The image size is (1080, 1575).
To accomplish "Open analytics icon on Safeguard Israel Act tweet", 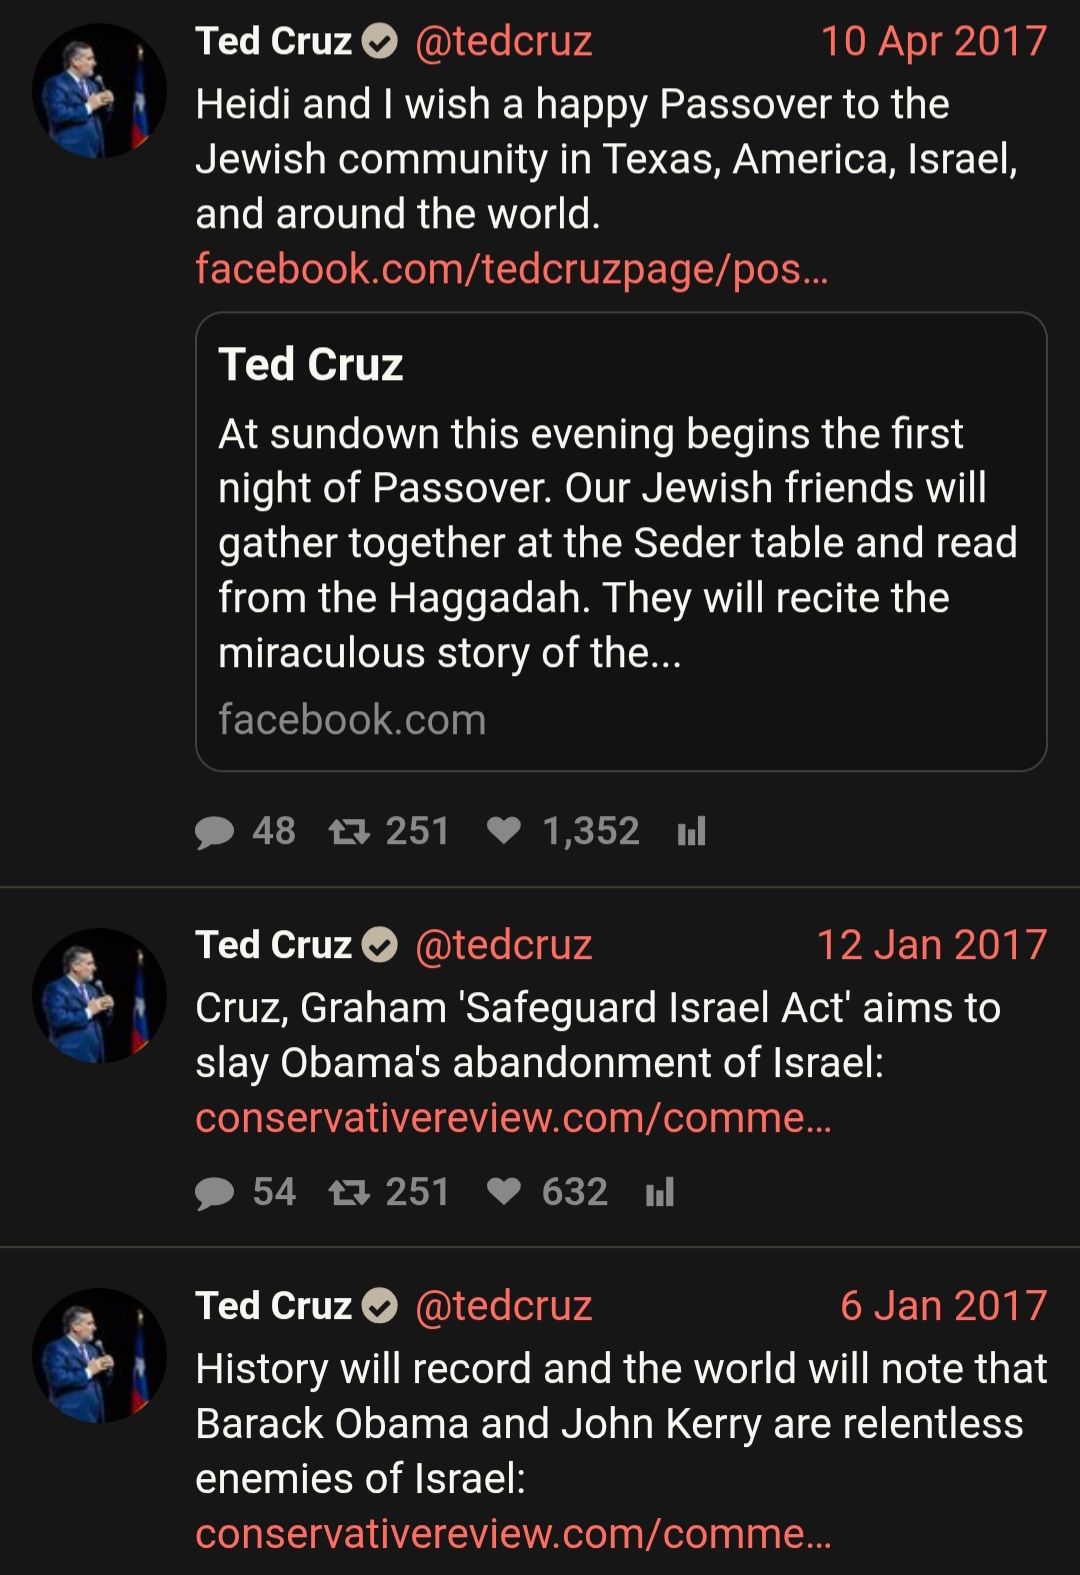I will click(660, 1192).
